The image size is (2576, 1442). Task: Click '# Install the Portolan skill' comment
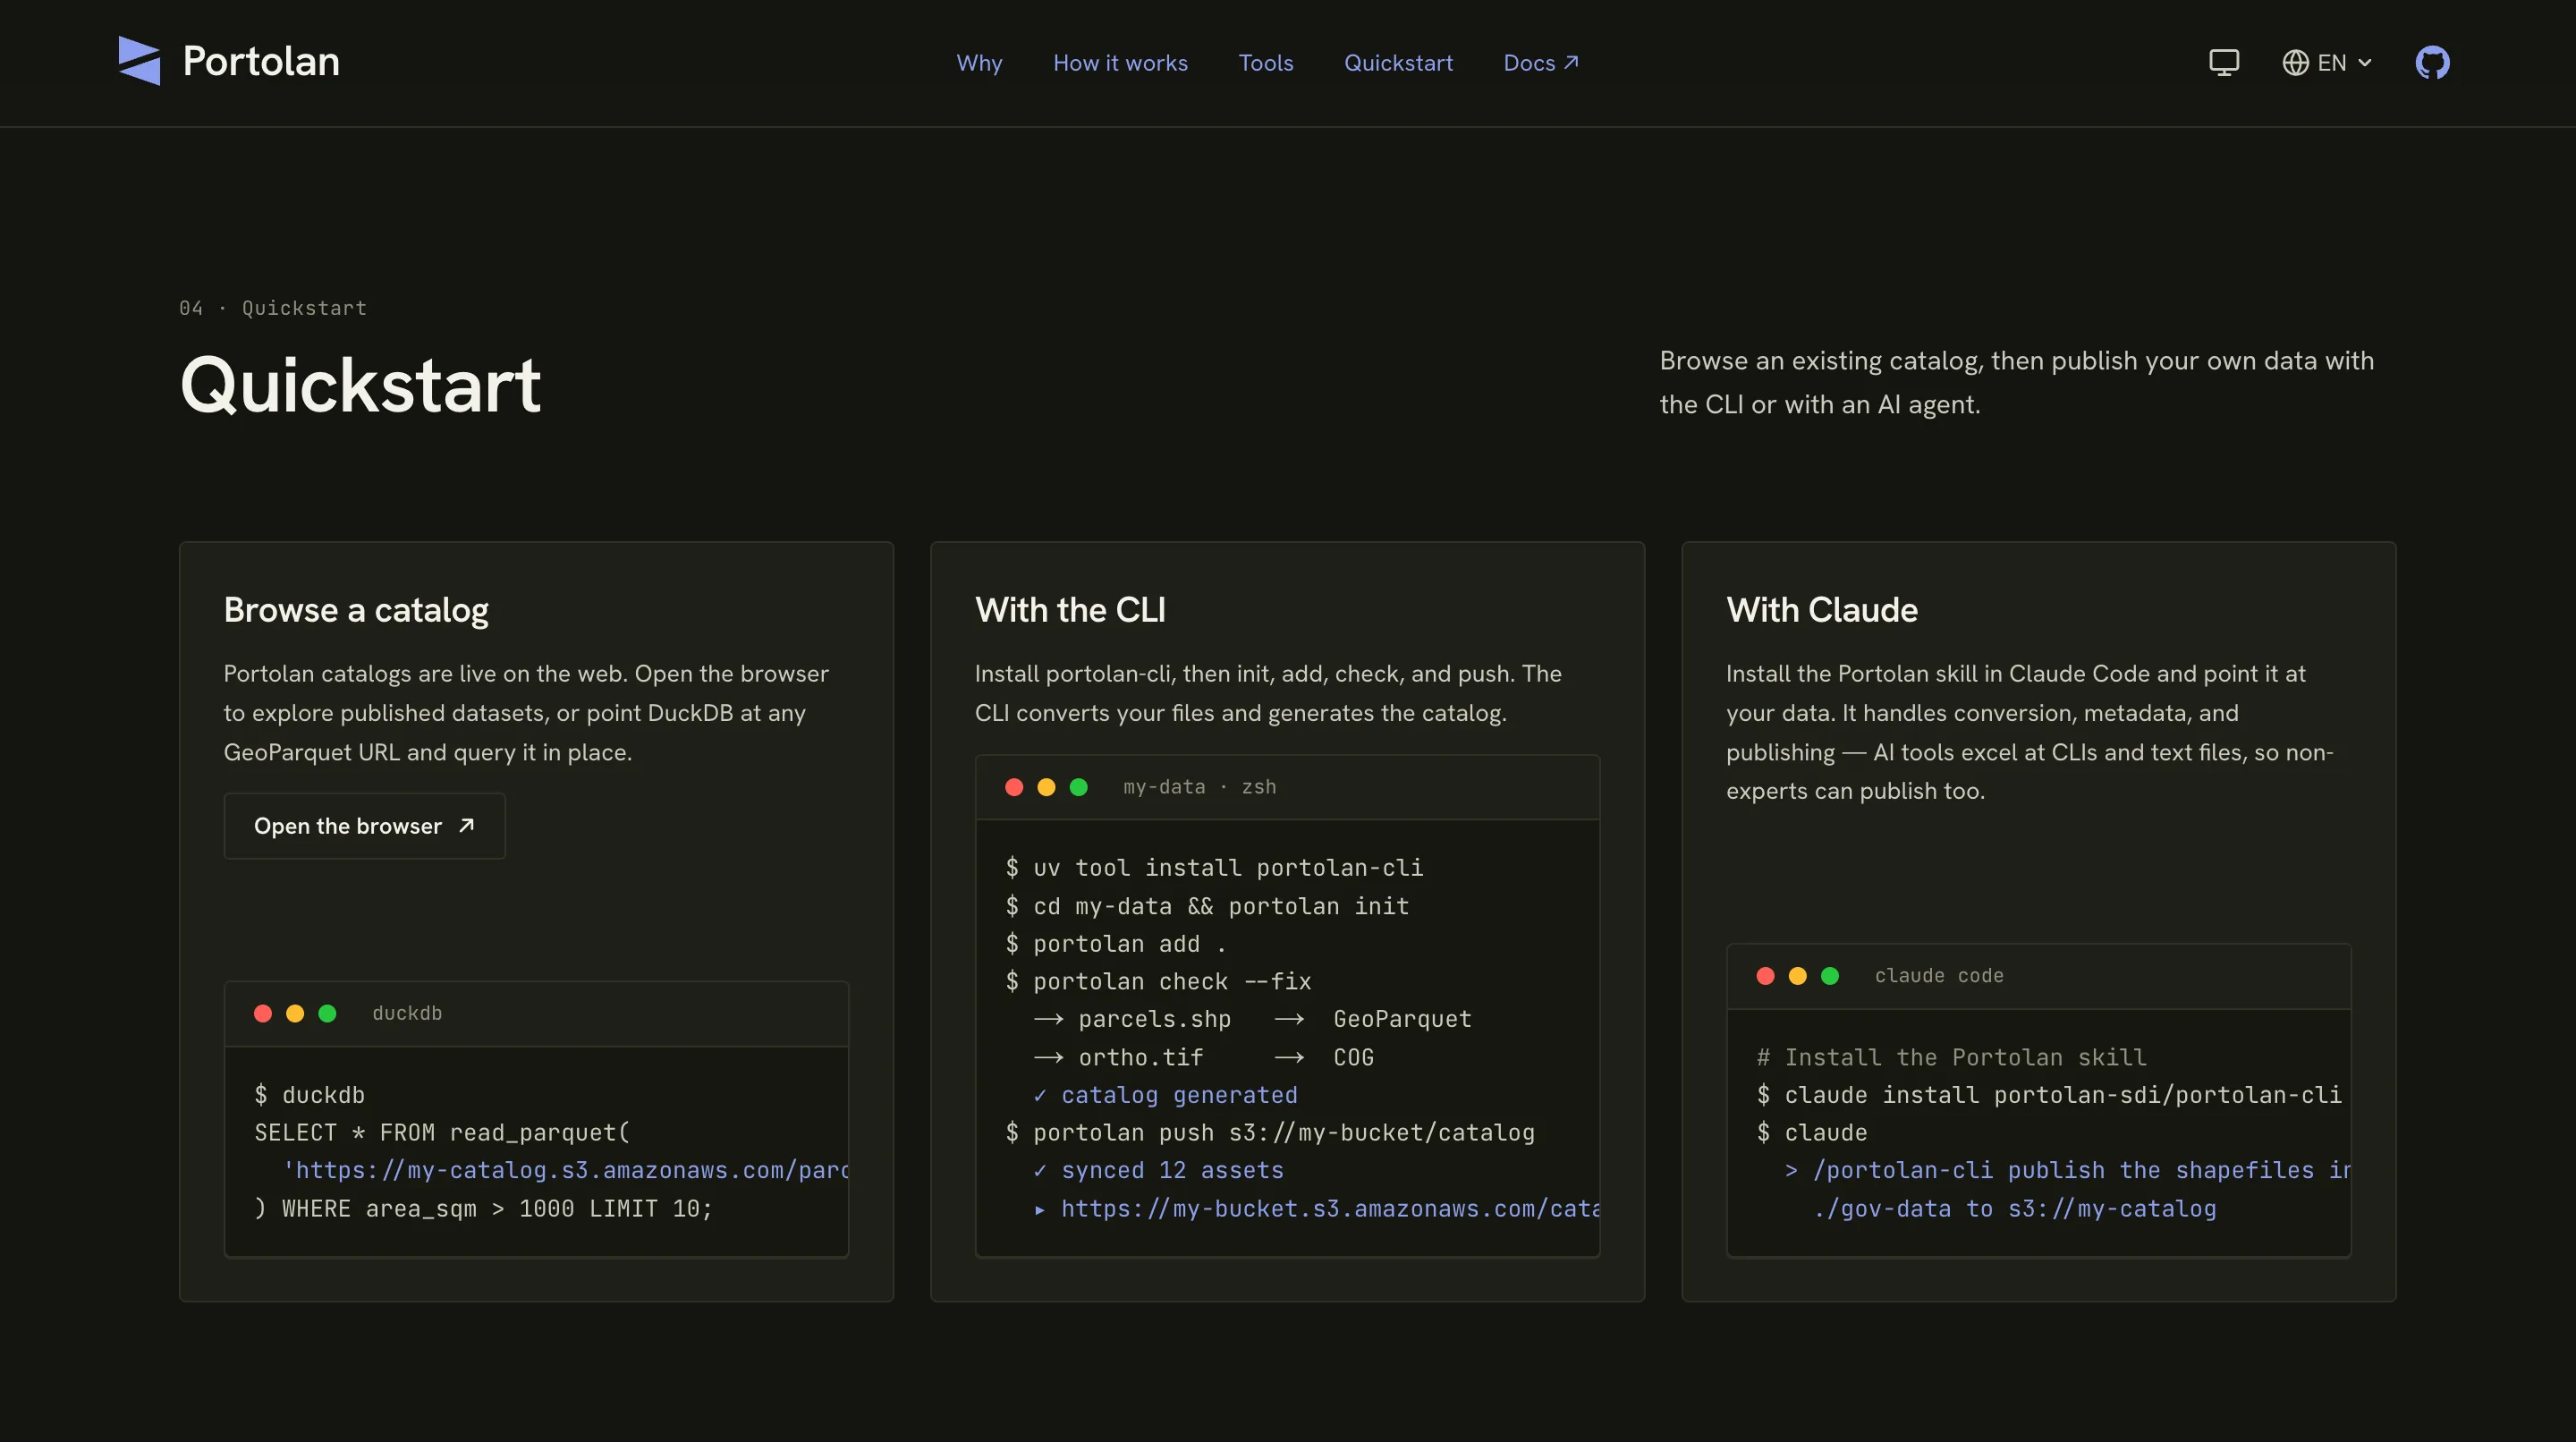(x=1951, y=1057)
